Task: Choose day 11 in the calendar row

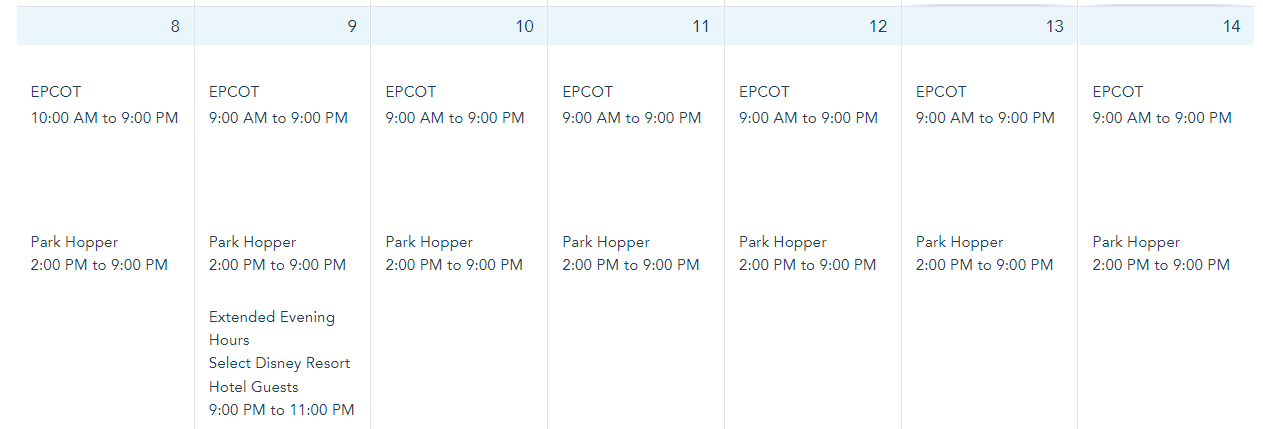Action: [701, 27]
